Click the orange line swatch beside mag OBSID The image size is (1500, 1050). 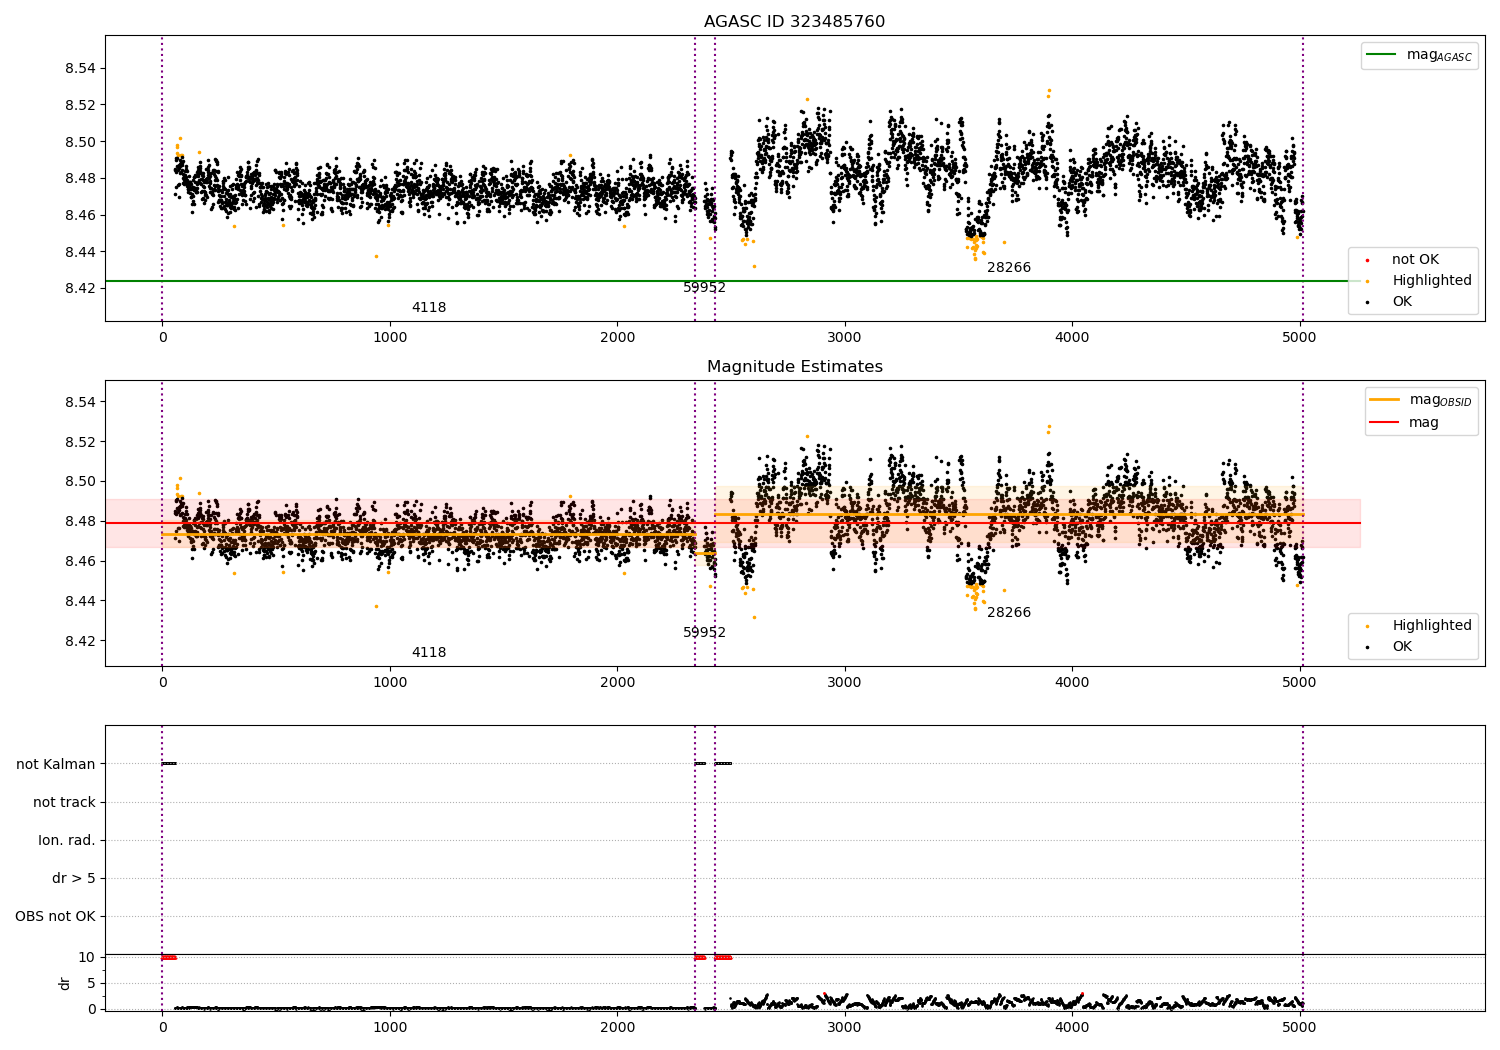tap(1385, 400)
